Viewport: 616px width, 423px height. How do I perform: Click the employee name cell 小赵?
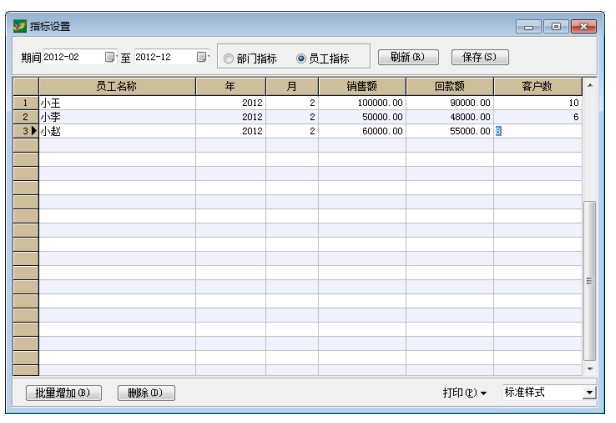click(x=117, y=131)
